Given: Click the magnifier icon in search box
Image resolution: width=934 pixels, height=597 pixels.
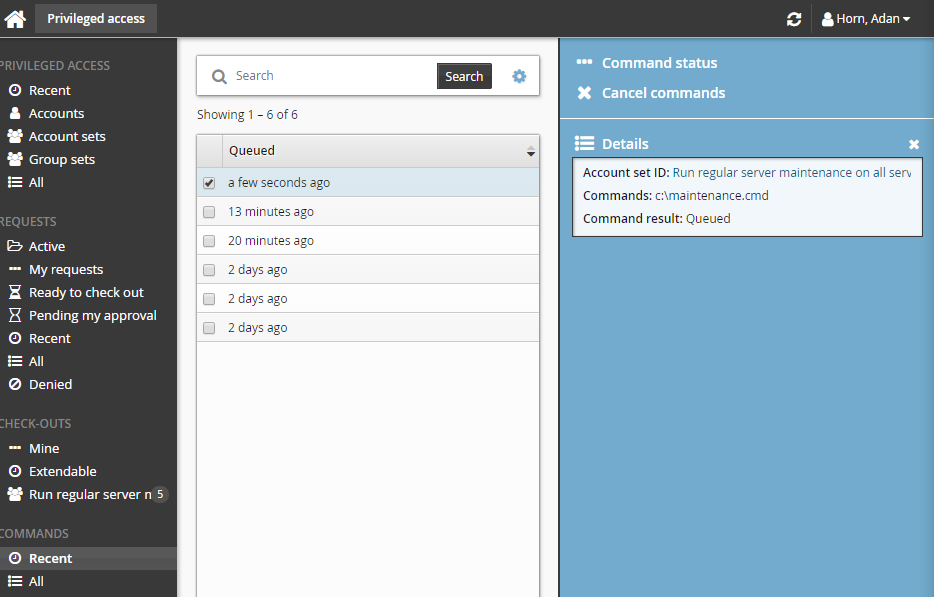Looking at the screenshot, I should click(219, 76).
